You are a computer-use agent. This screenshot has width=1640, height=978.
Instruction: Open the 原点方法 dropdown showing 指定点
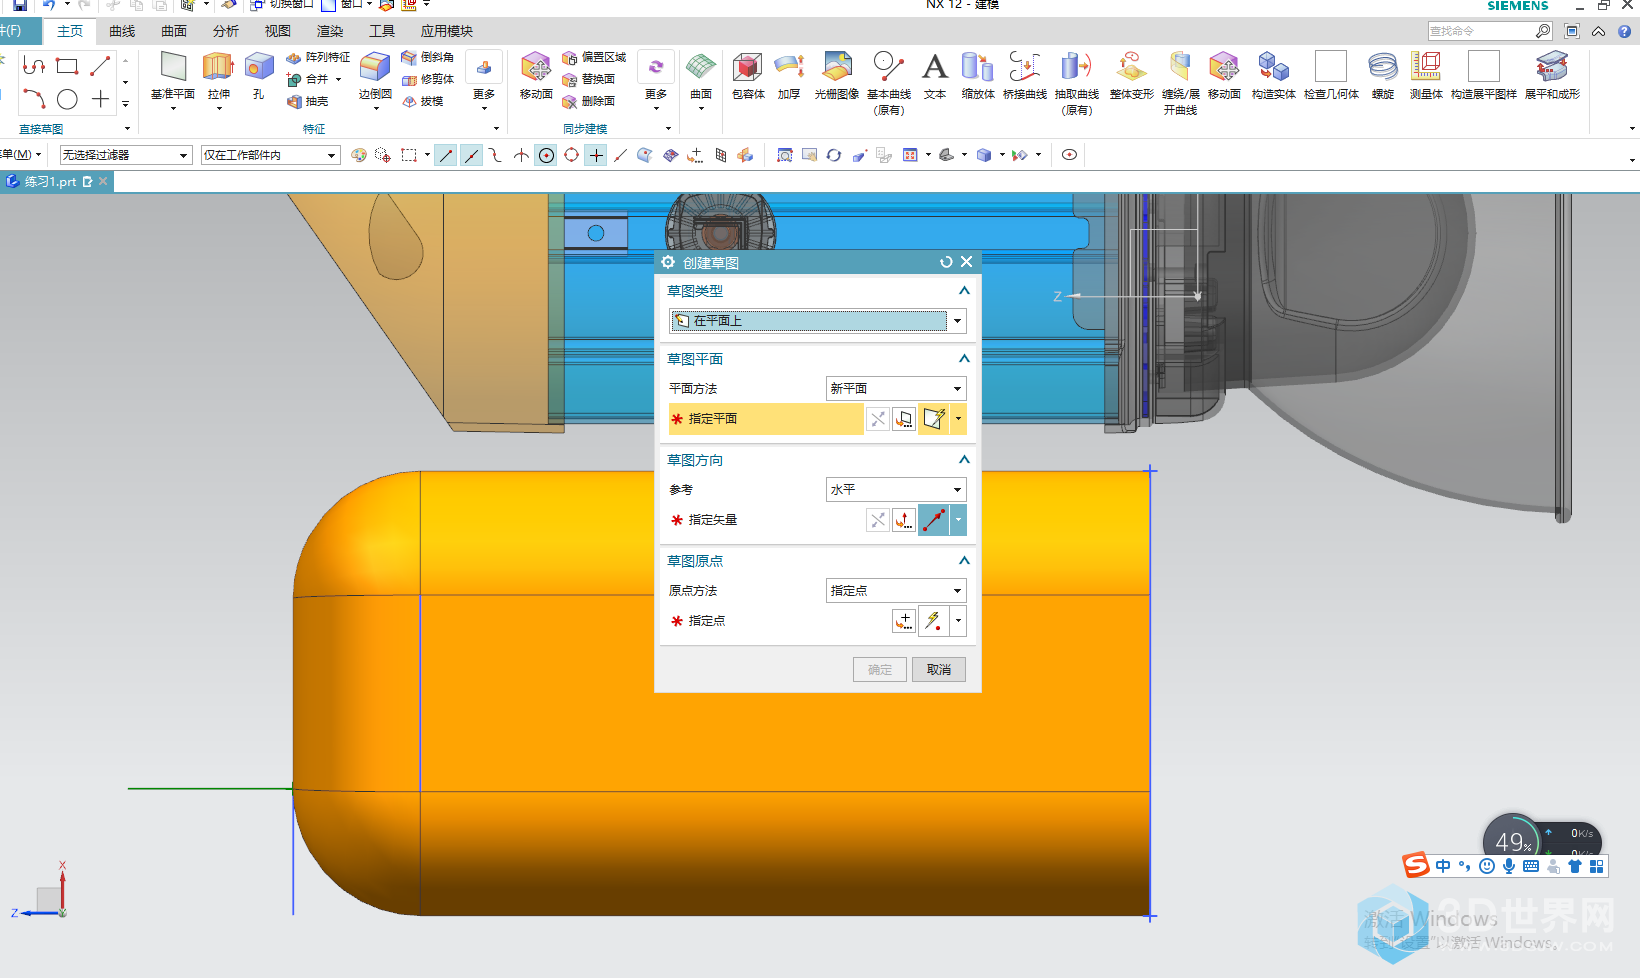[x=896, y=591]
